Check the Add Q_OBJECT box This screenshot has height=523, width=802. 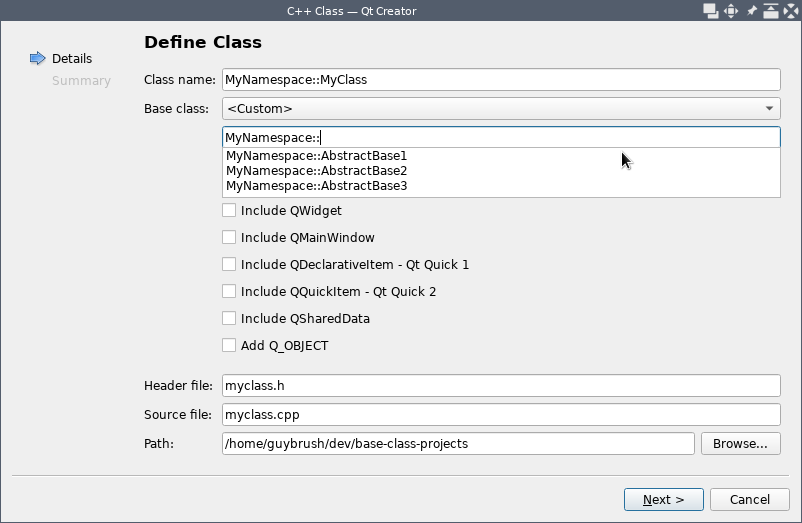point(229,346)
